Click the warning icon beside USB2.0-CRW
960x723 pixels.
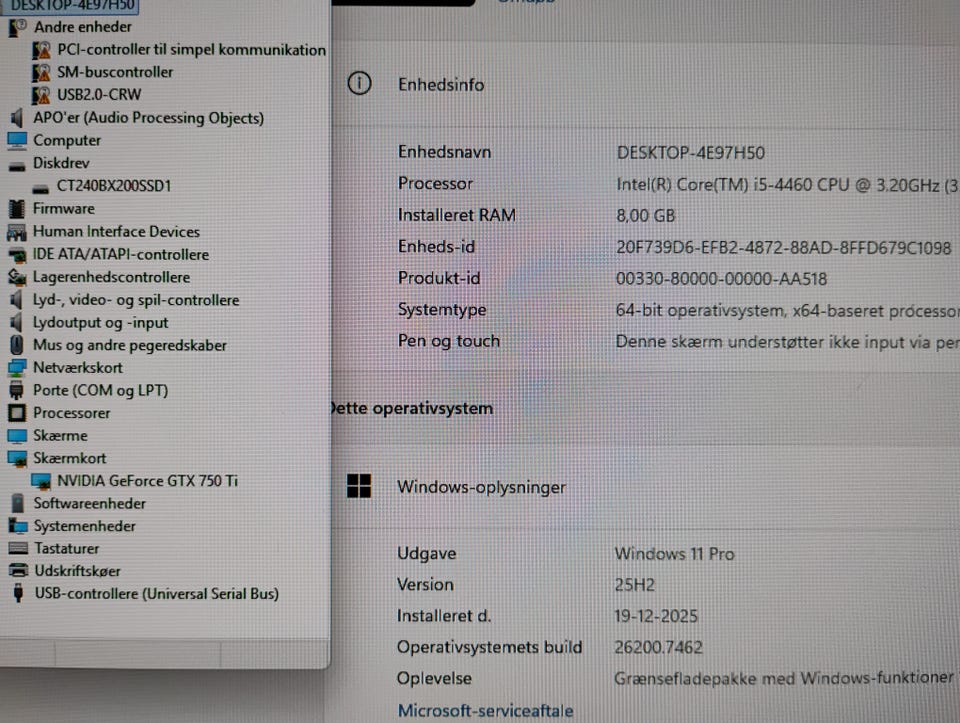coord(41,95)
